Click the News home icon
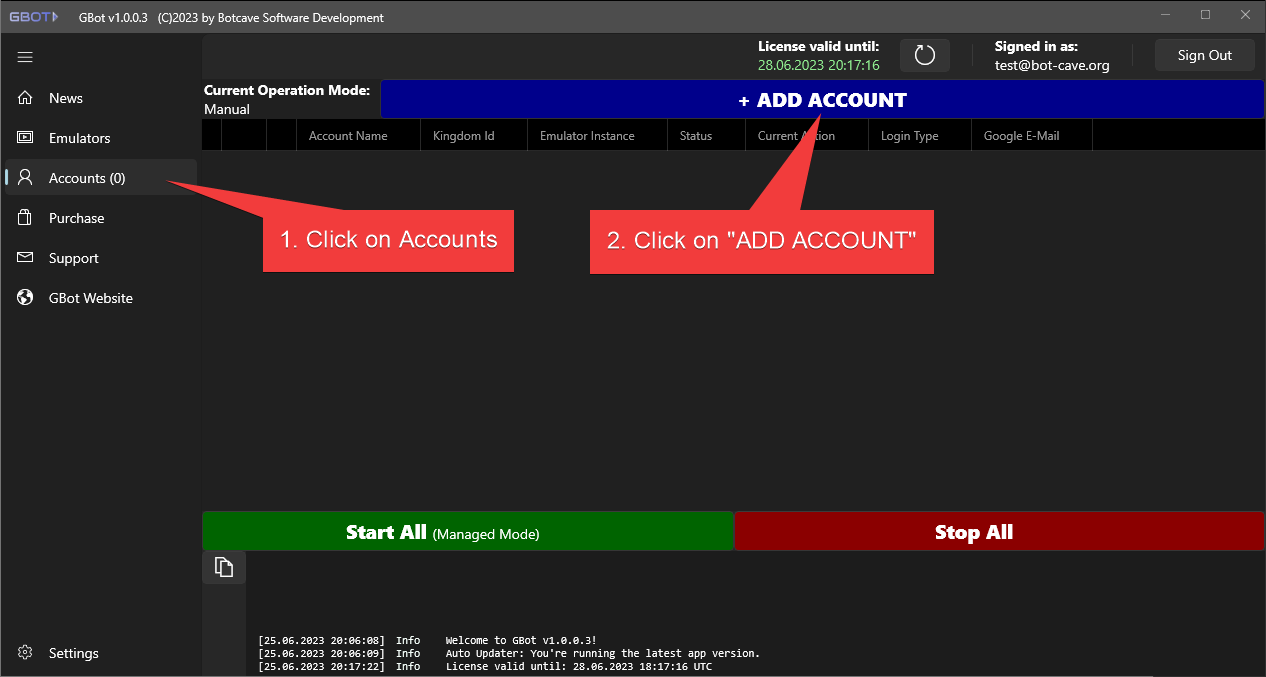 point(24,97)
